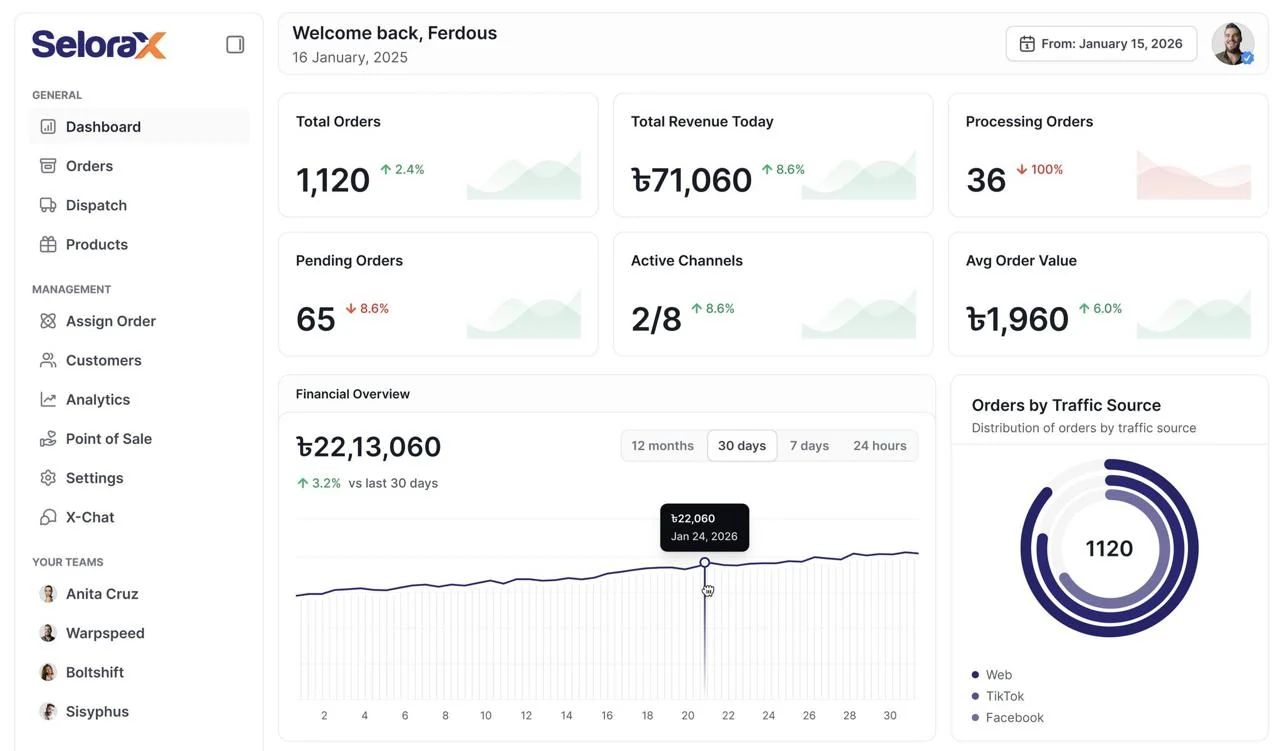This screenshot has width=1280, height=751.
Task: Click the Assign Order icon
Action: pos(48,321)
